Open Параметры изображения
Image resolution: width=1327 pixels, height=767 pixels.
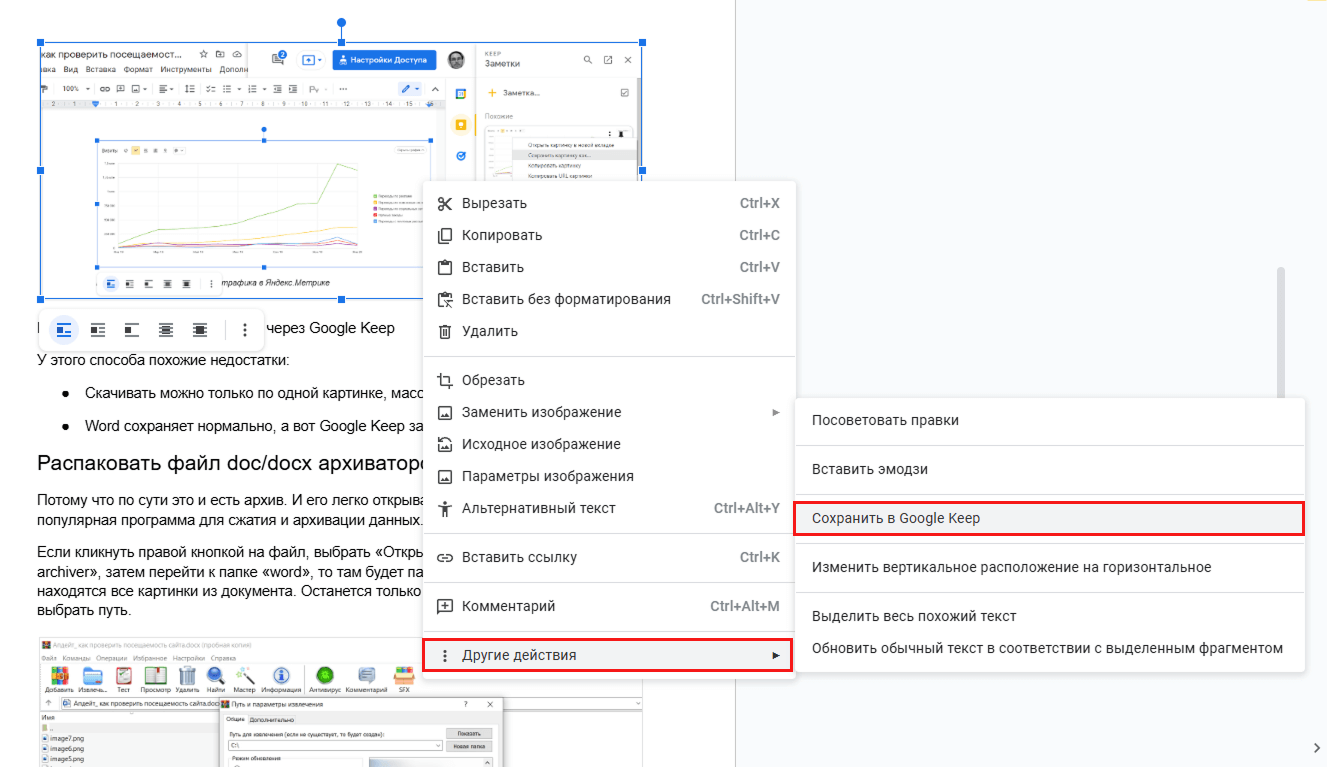[609, 476]
